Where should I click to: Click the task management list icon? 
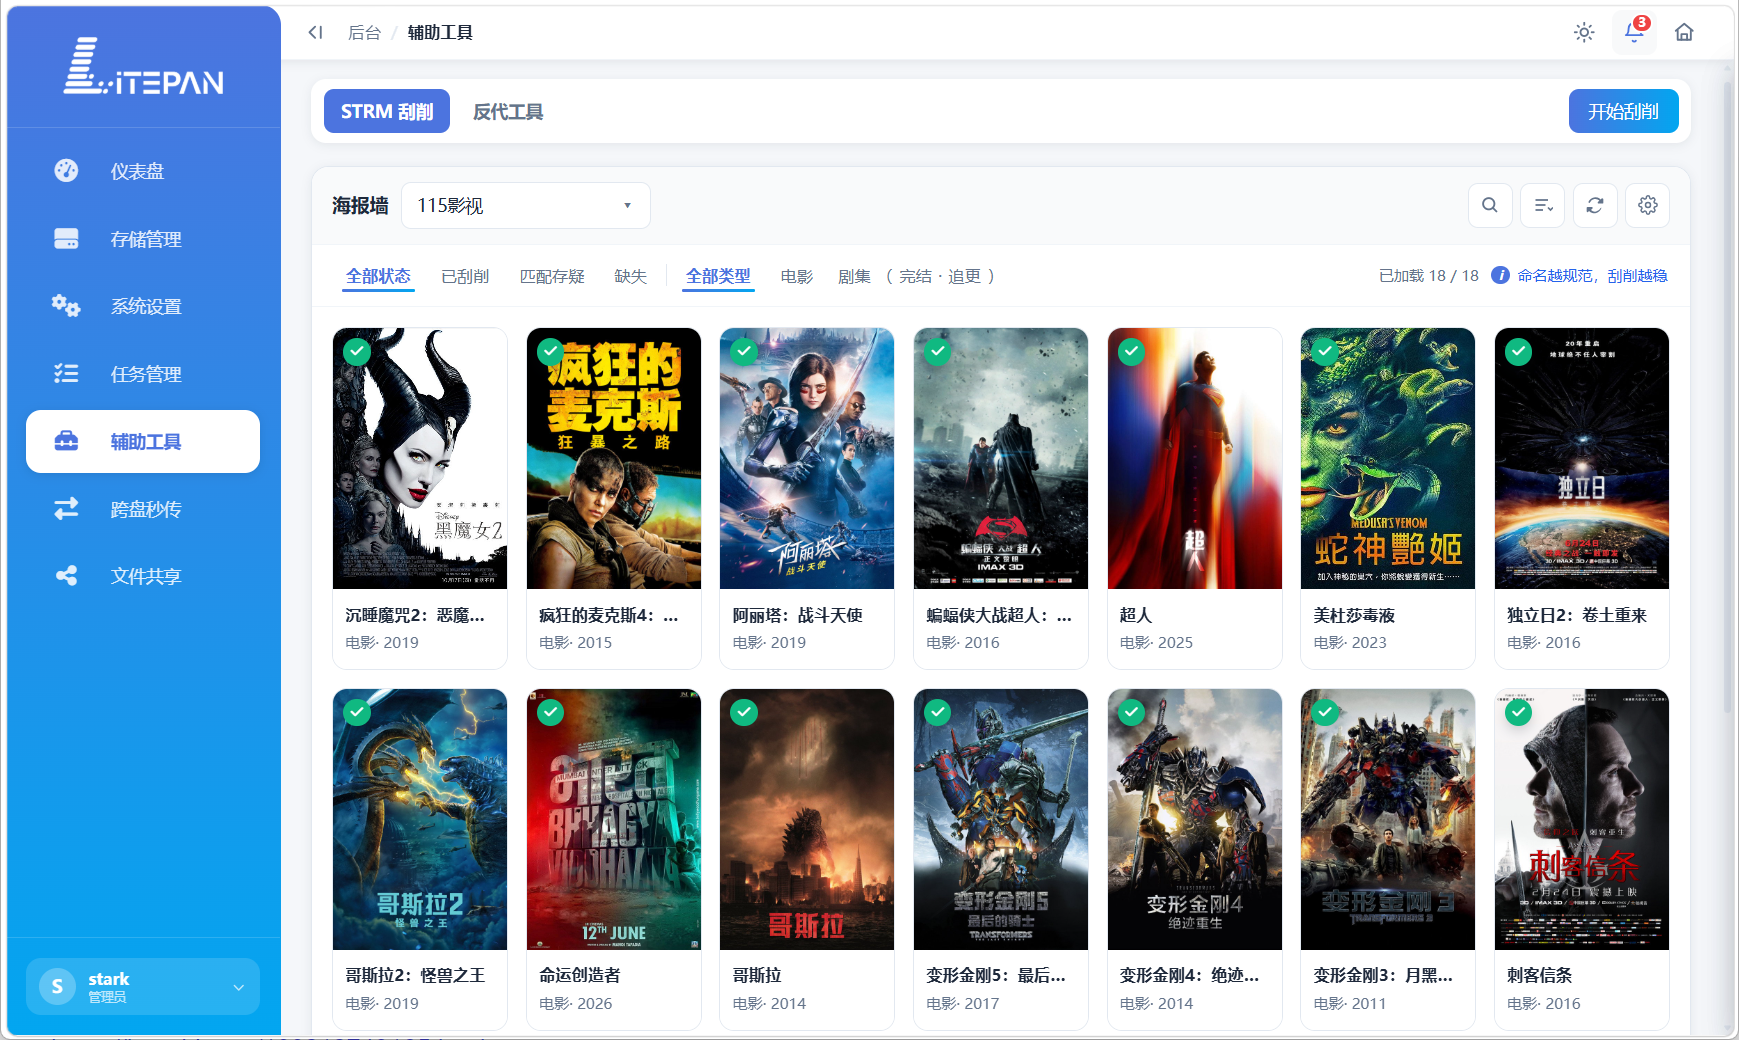[x=66, y=373]
